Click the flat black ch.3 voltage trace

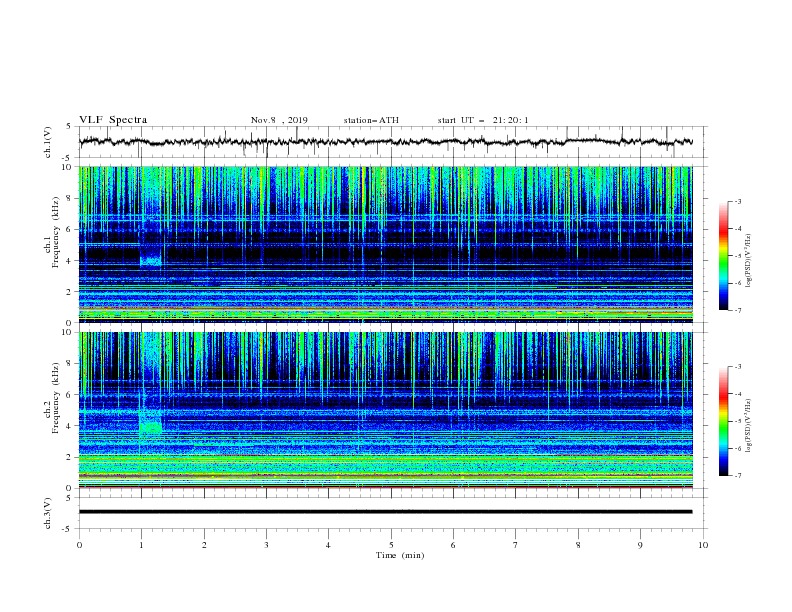tap(385, 512)
